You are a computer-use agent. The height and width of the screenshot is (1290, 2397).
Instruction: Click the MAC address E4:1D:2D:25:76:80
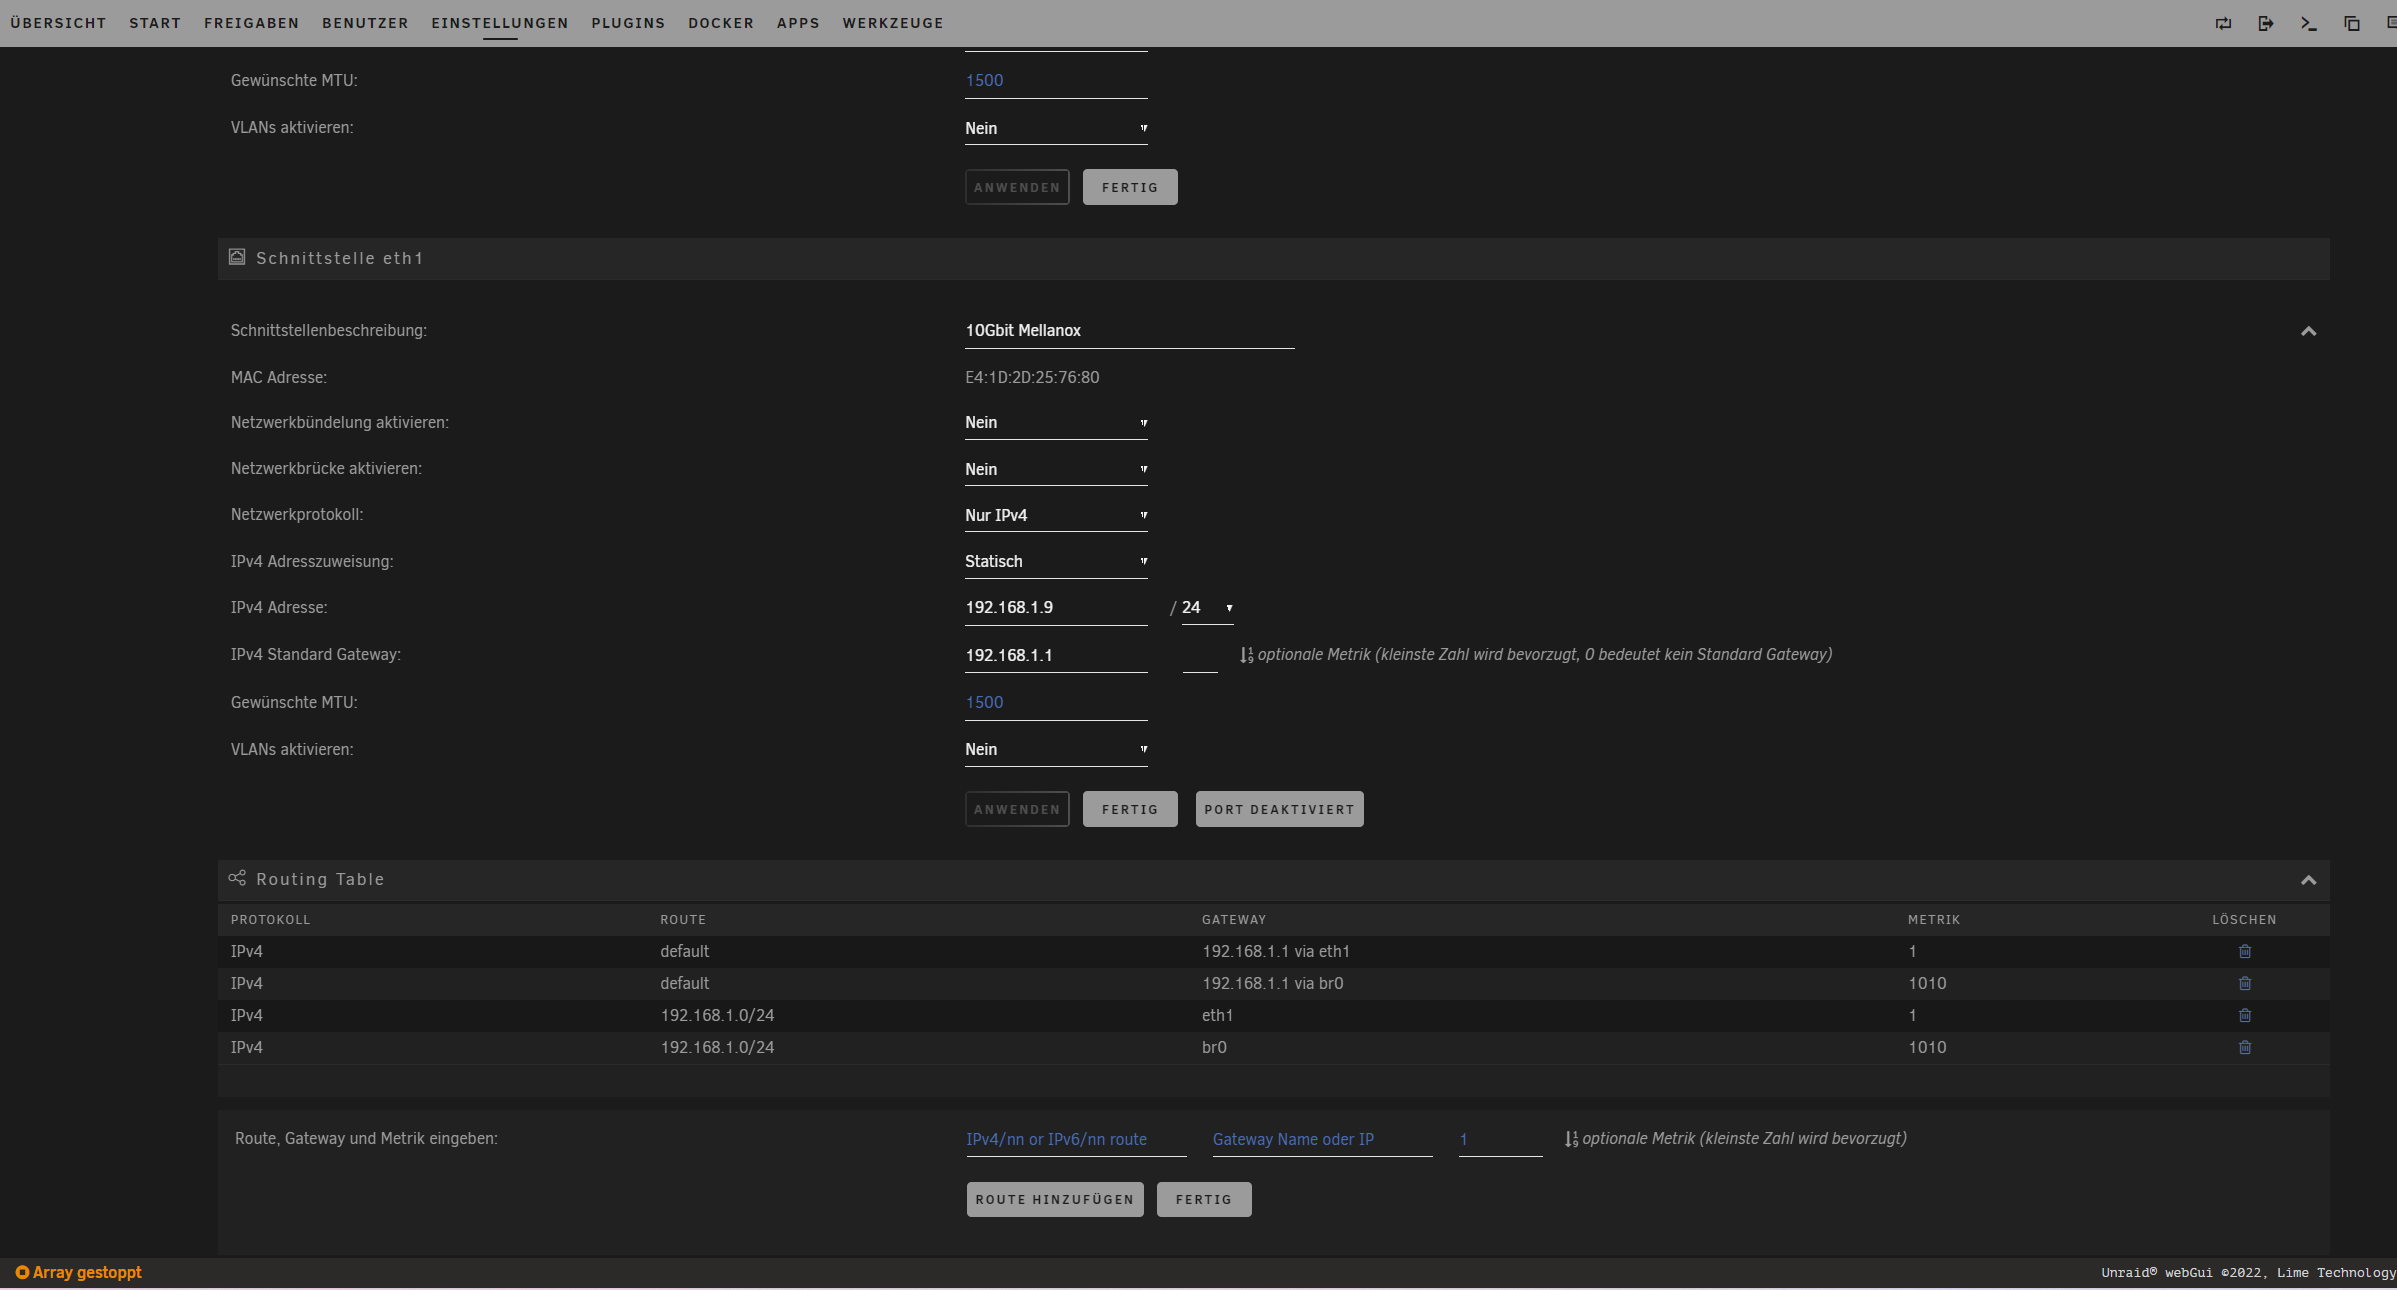pyautogui.click(x=1032, y=377)
